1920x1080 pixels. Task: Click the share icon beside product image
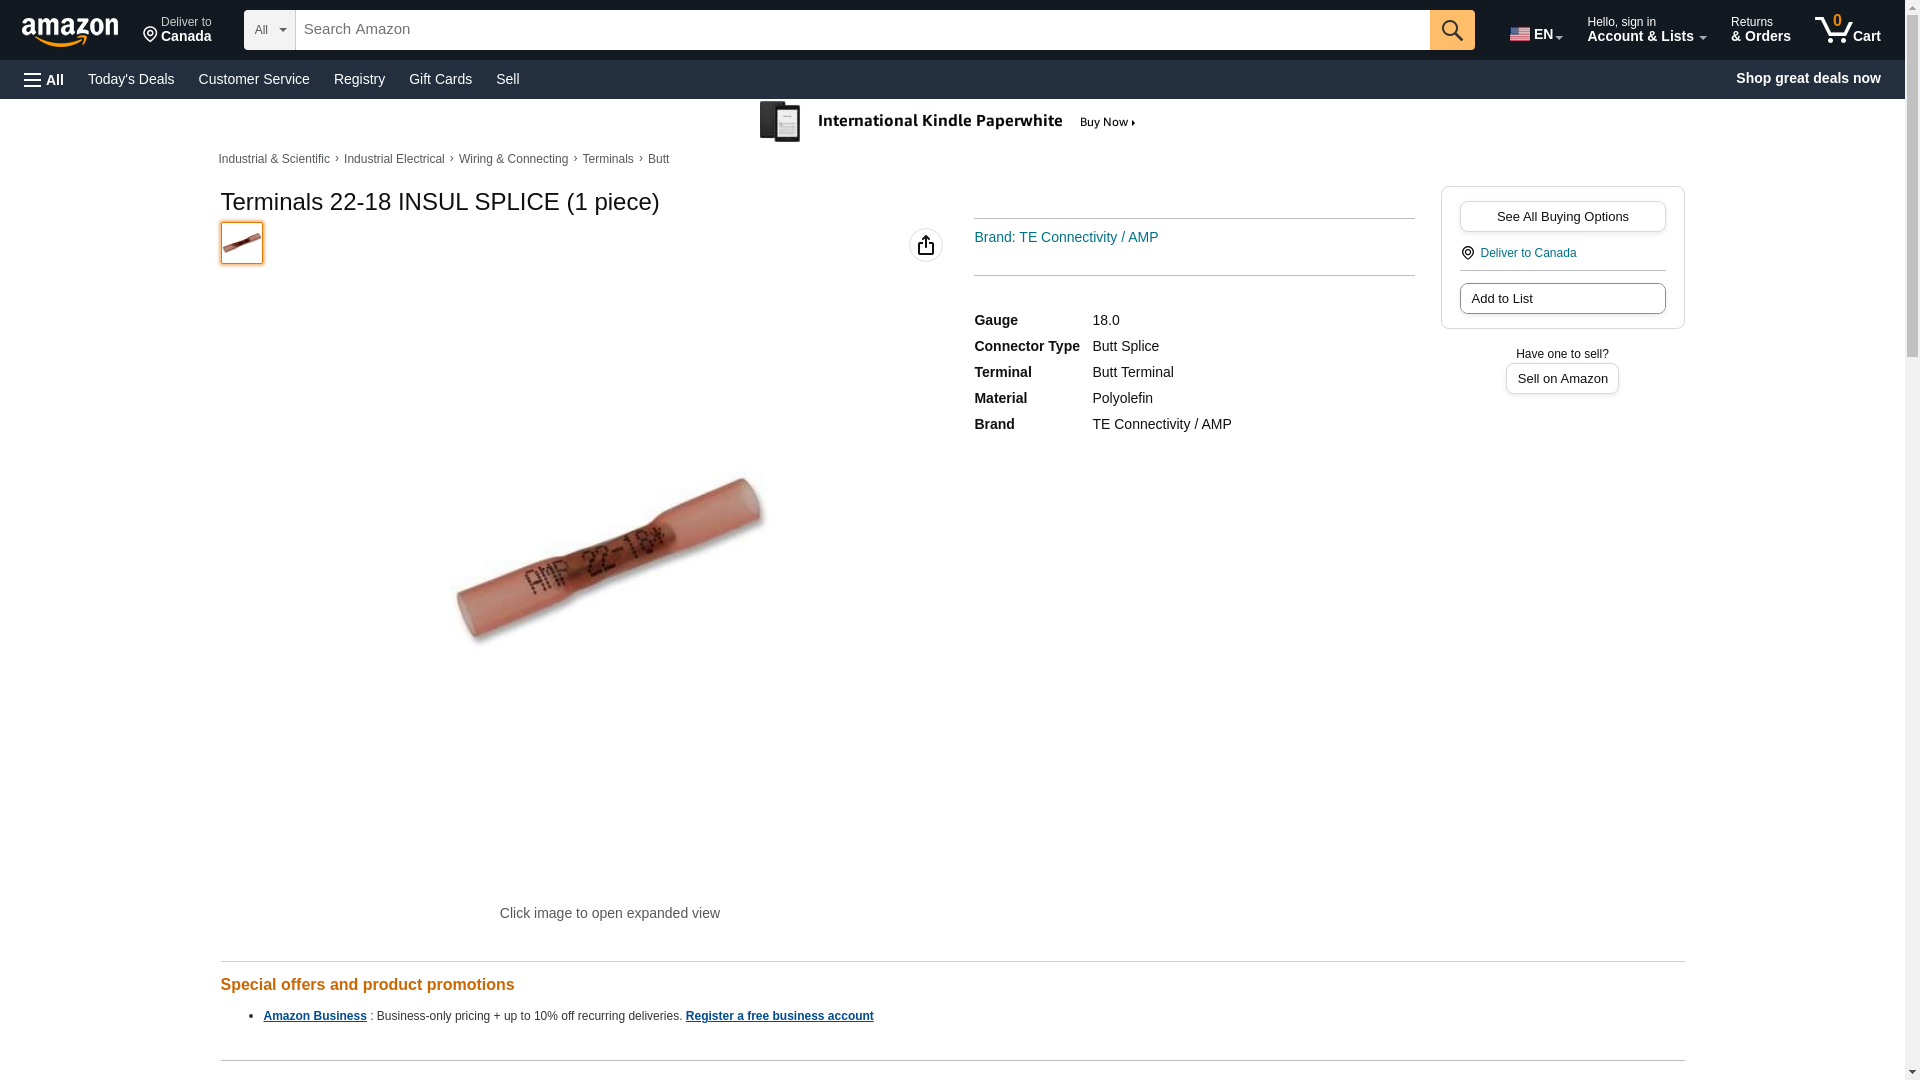pyautogui.click(x=926, y=245)
